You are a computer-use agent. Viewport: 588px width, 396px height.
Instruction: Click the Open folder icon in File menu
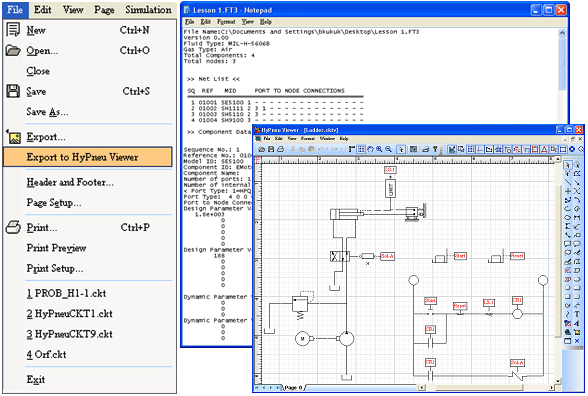pyautogui.click(x=13, y=50)
